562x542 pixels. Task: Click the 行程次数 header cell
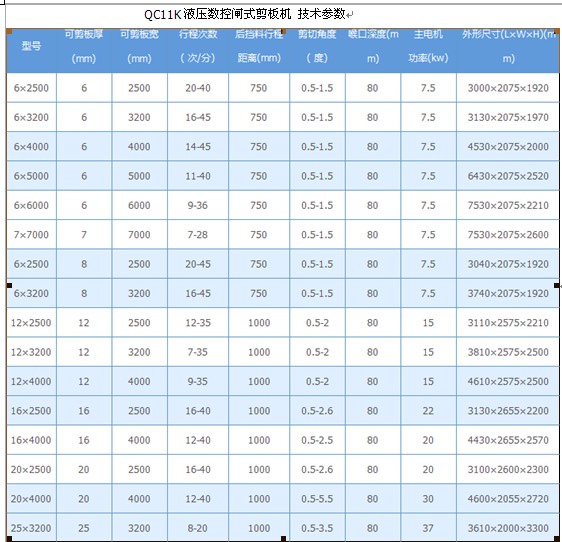[x=198, y=46]
